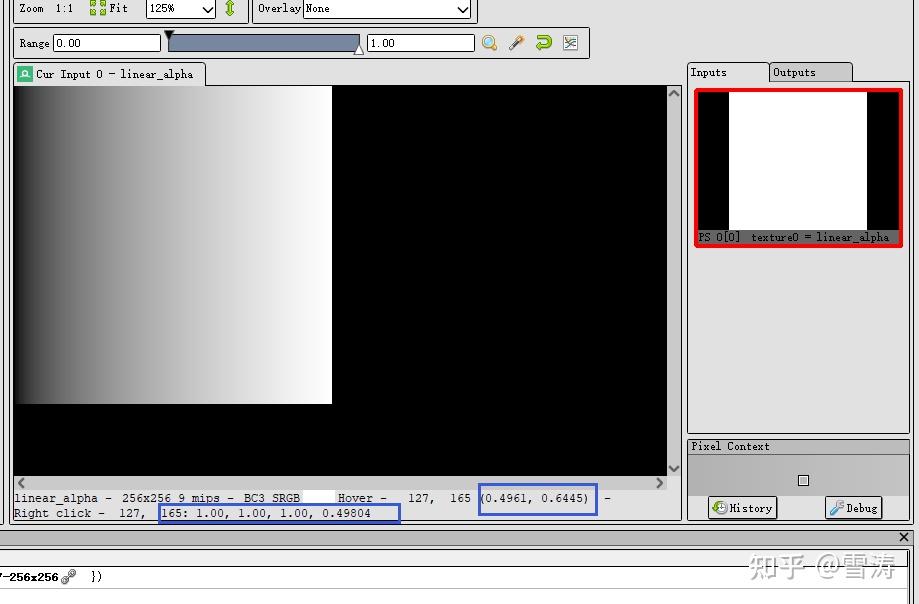This screenshot has width=919, height=604.
Task: Open the zoom percentage dropdown
Action: (210, 9)
